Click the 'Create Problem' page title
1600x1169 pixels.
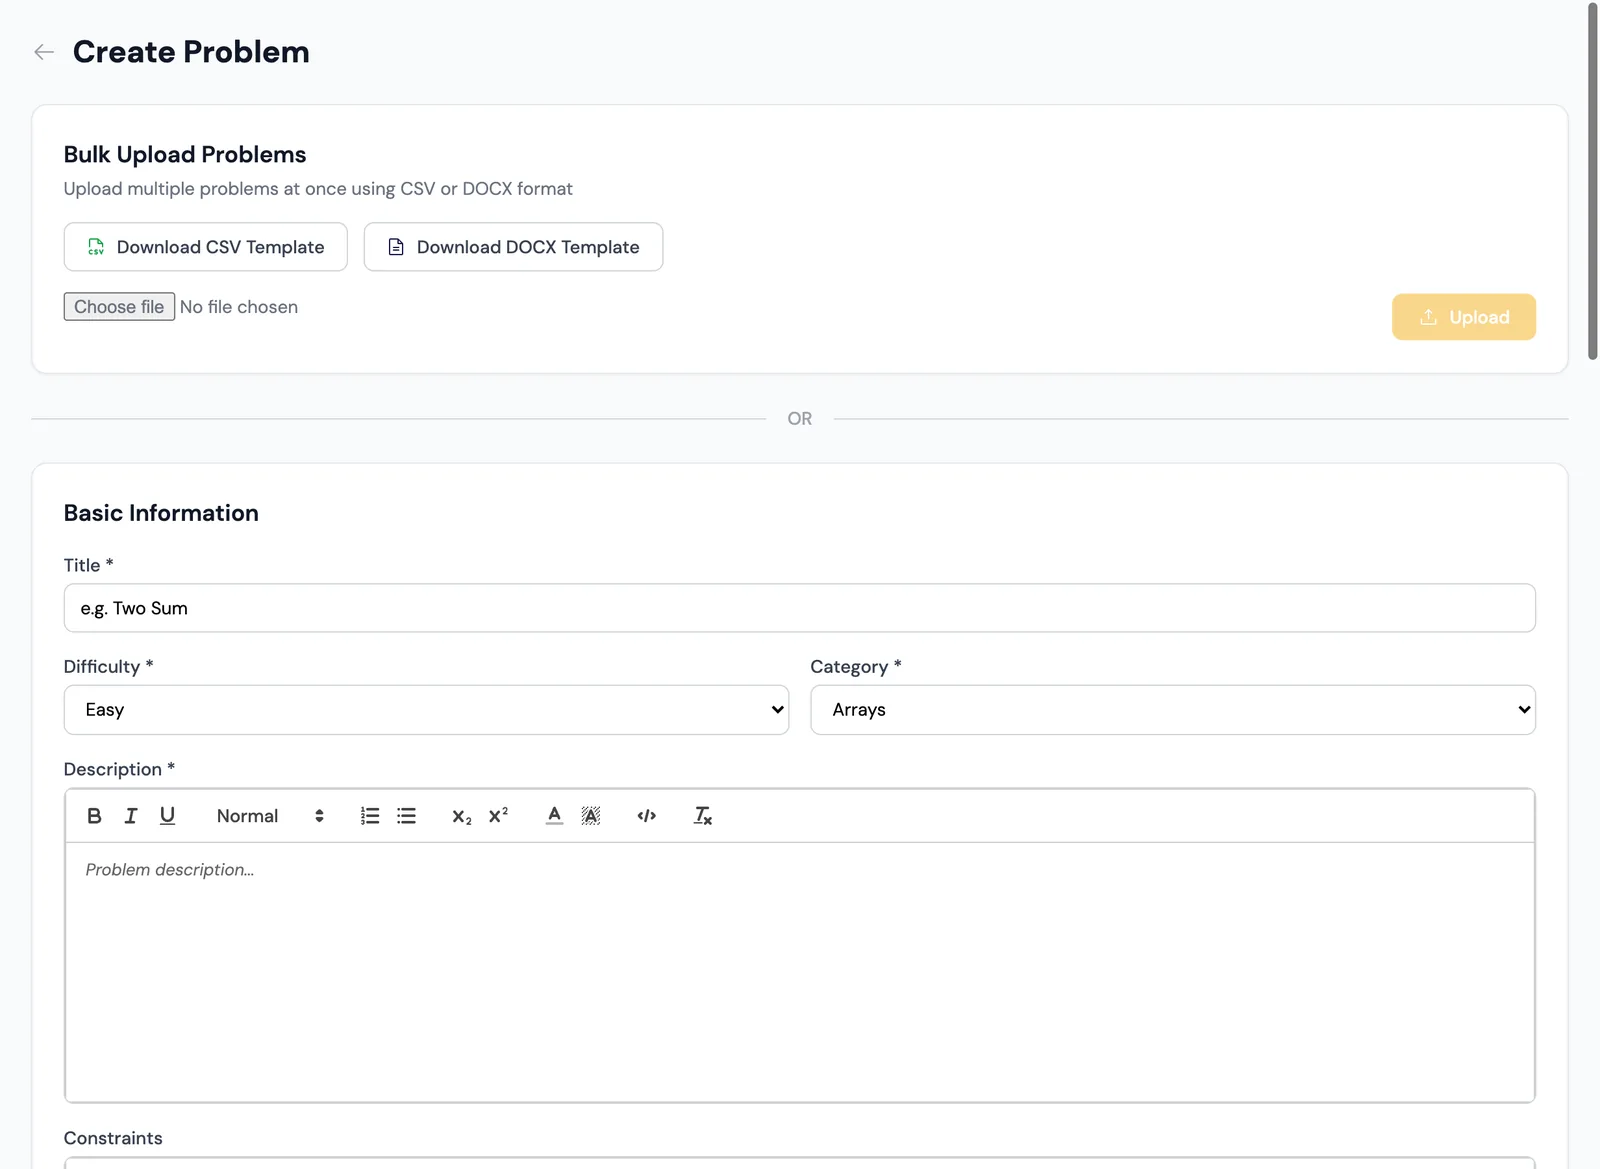click(x=191, y=52)
